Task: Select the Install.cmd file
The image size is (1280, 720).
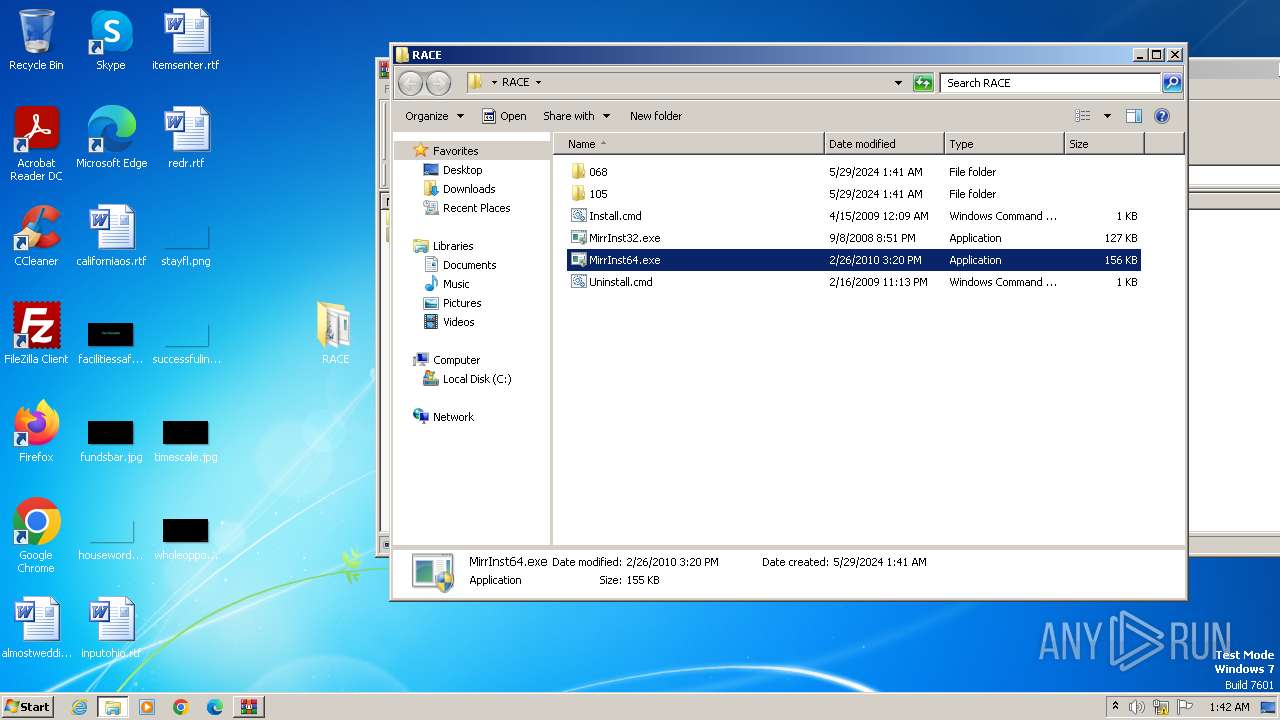Action: click(x=854, y=216)
